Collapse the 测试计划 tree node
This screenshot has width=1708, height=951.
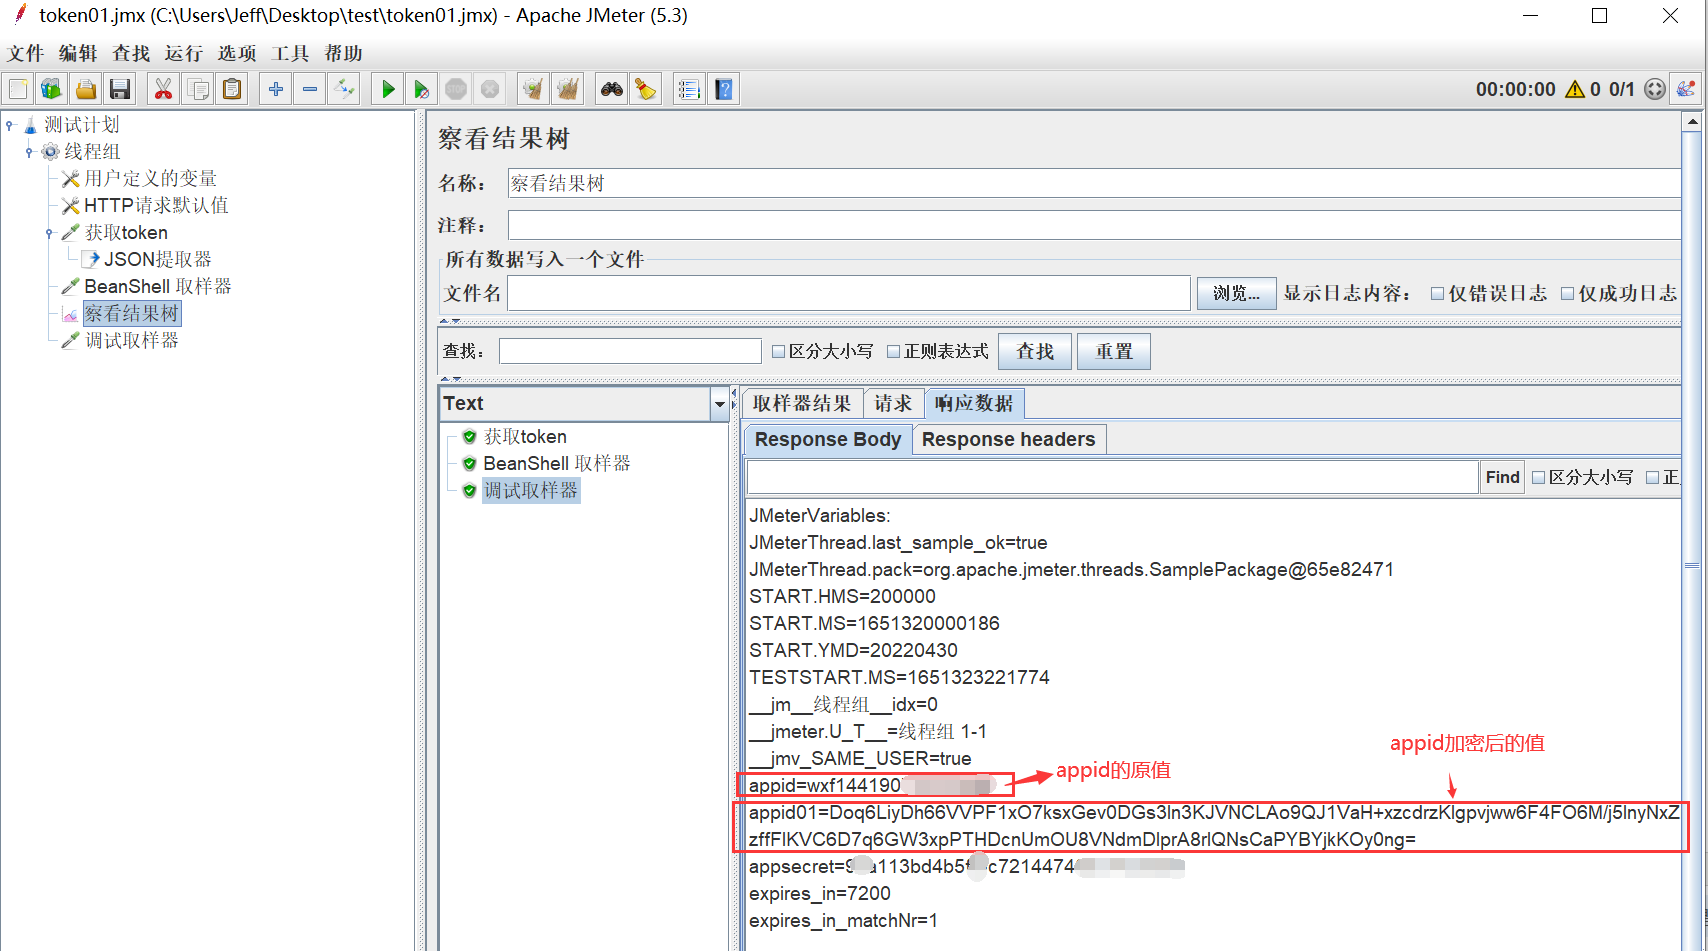(10, 125)
